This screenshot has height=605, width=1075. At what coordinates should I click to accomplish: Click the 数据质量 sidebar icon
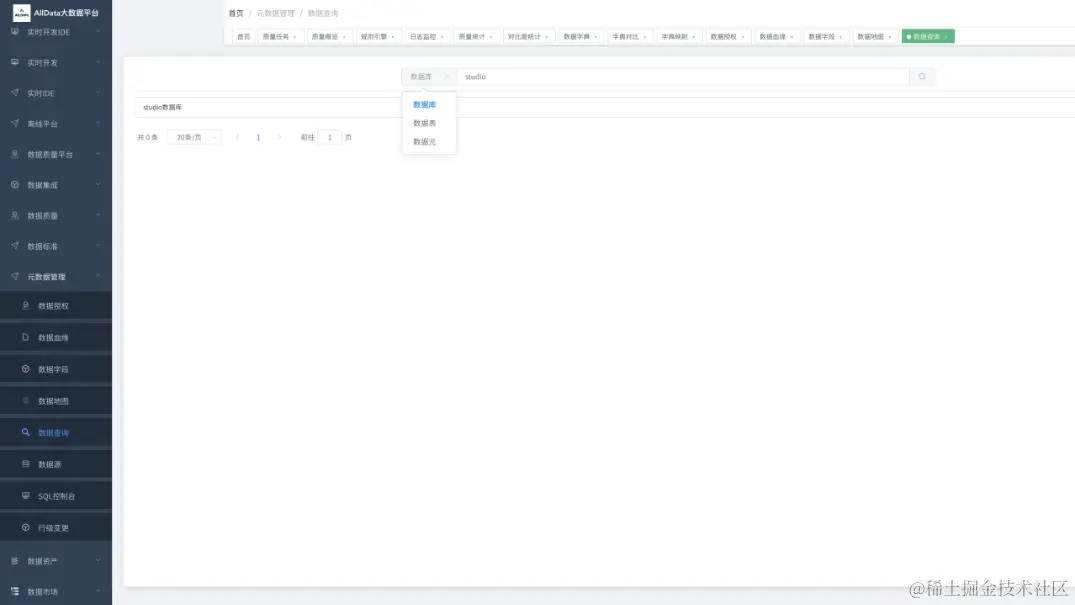coord(15,215)
